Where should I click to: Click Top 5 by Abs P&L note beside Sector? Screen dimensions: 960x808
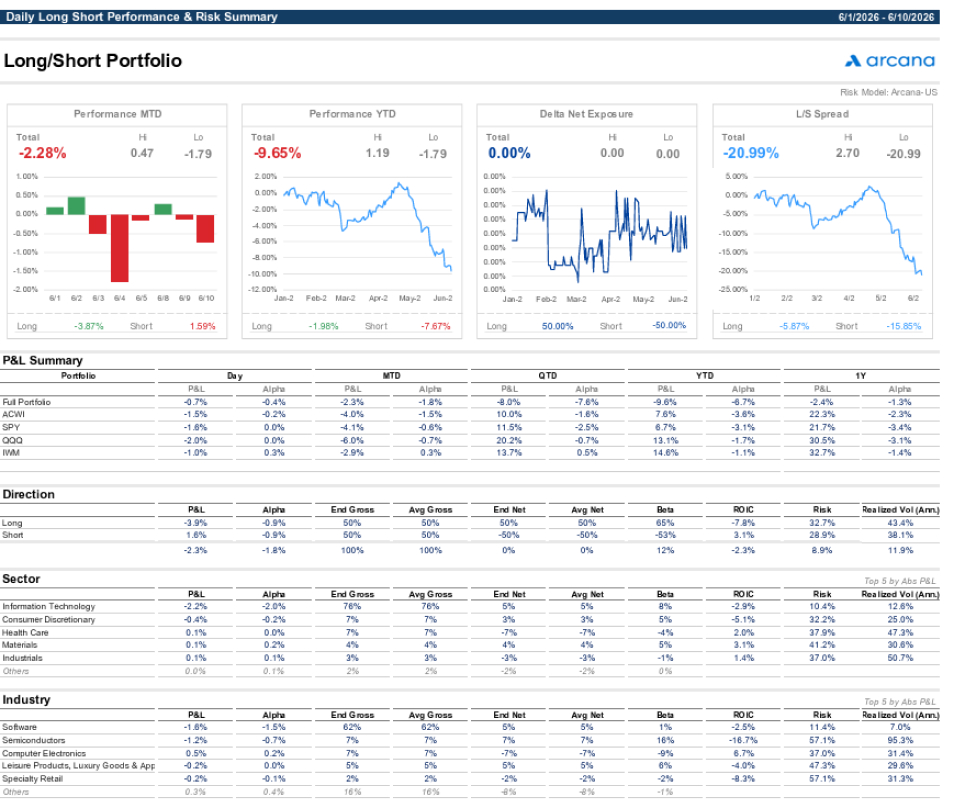(x=899, y=581)
